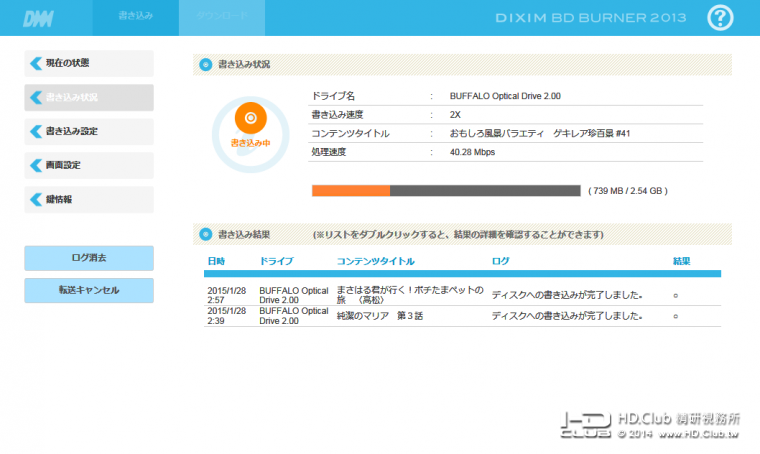Click the コンテンツタイトル column header
The image size is (760, 454).
coord(376,261)
